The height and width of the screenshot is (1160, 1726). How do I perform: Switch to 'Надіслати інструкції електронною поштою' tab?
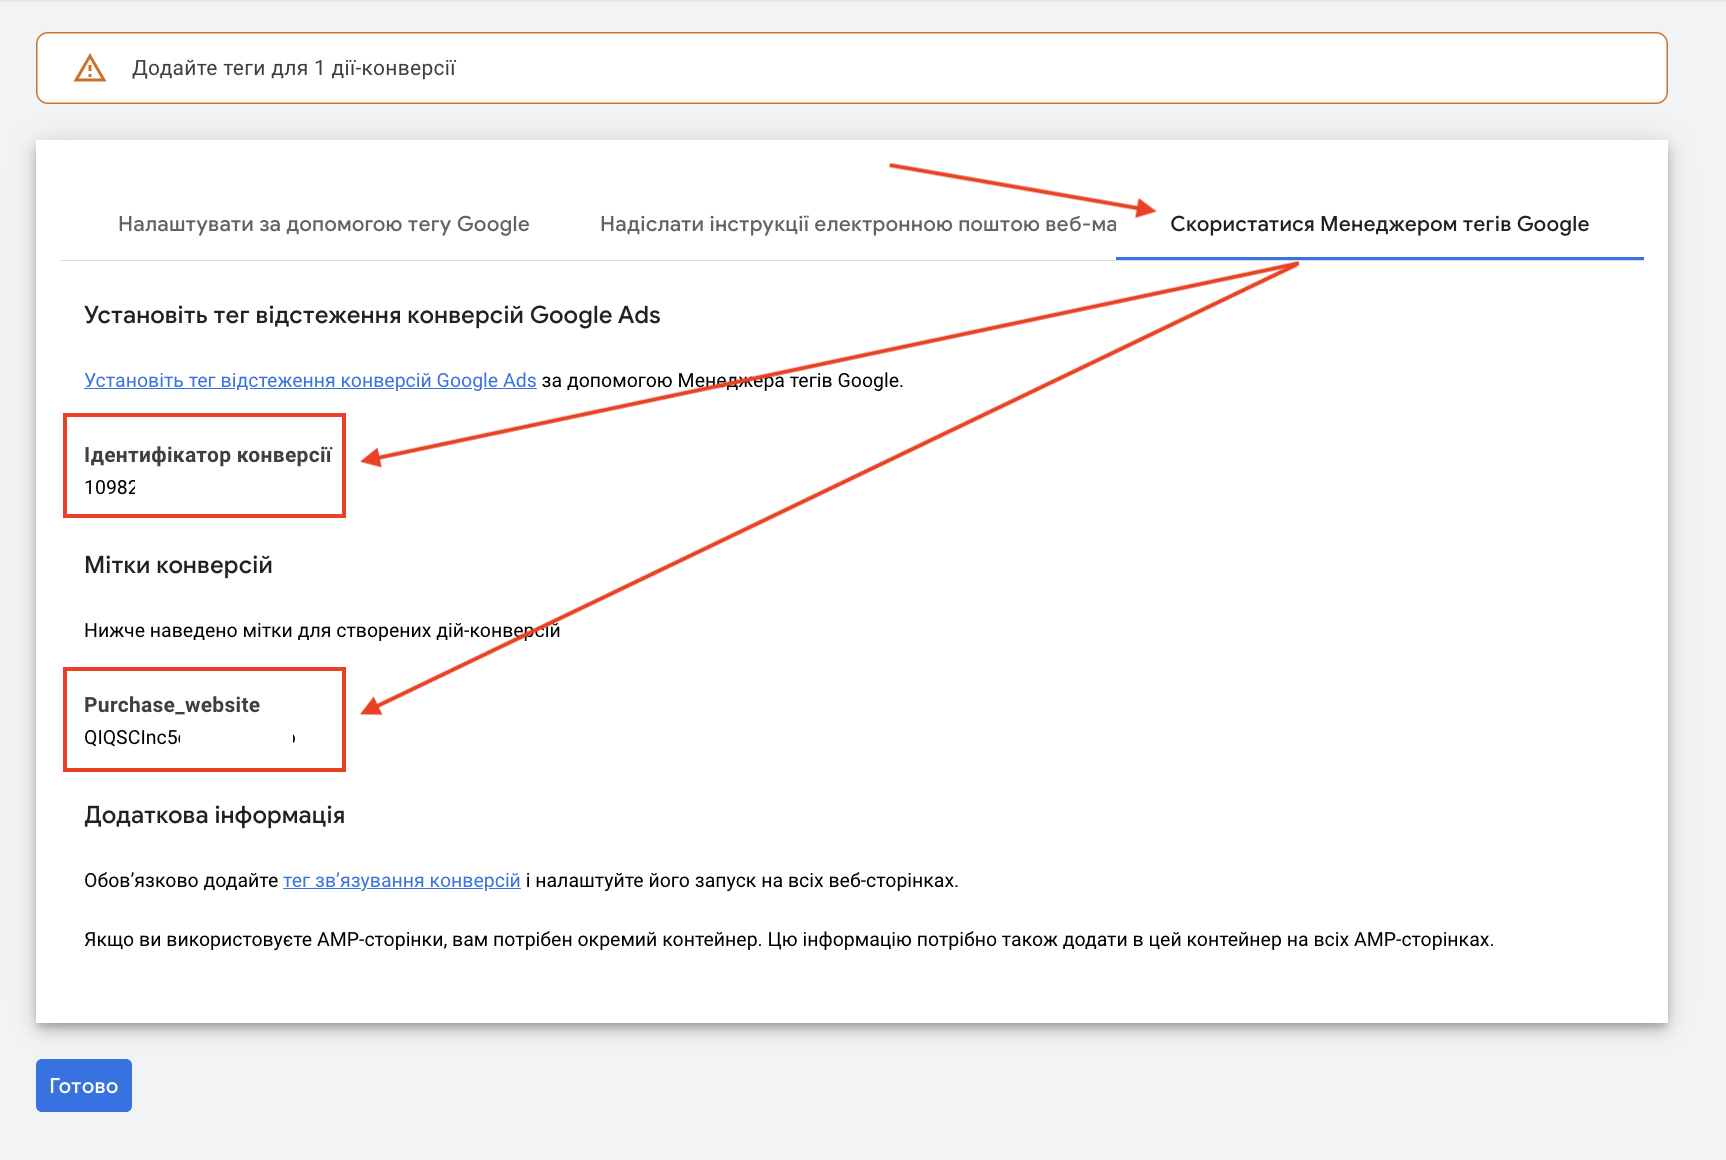858,224
